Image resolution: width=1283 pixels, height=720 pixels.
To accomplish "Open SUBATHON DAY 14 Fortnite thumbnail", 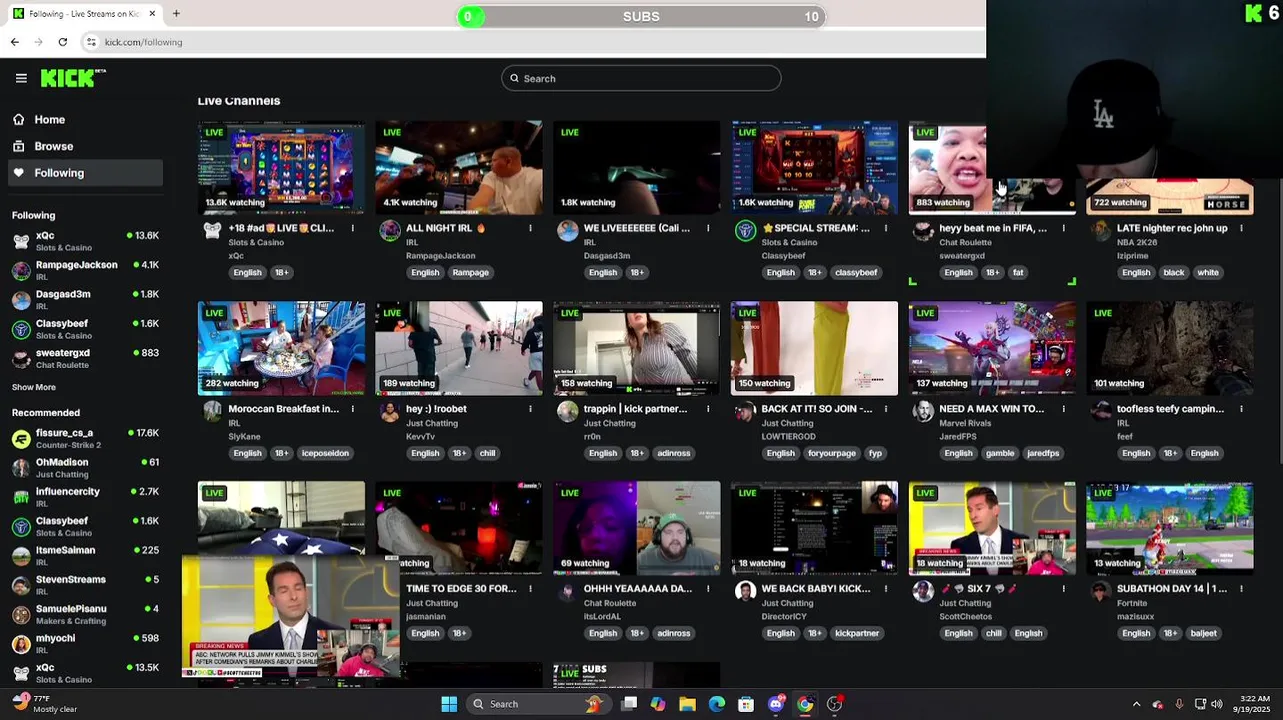I will [x=1170, y=528].
